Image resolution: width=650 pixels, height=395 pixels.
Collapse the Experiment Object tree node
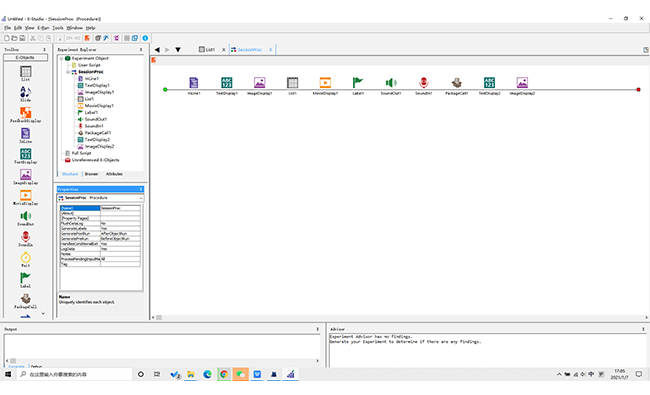62,58
